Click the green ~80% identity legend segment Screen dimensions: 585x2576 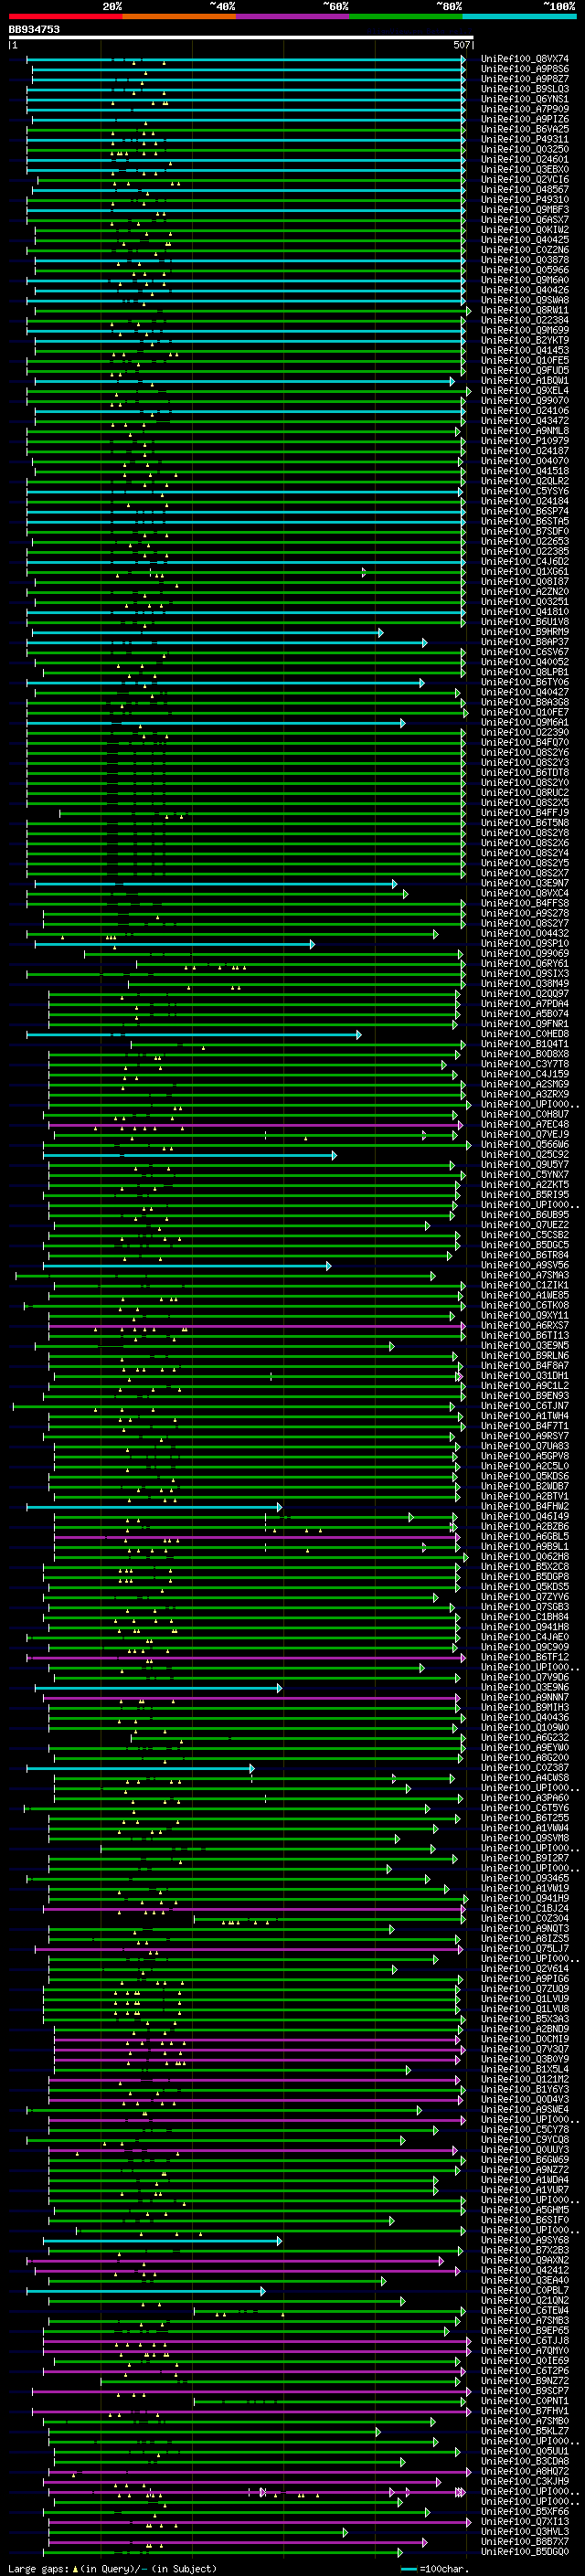coord(406,17)
